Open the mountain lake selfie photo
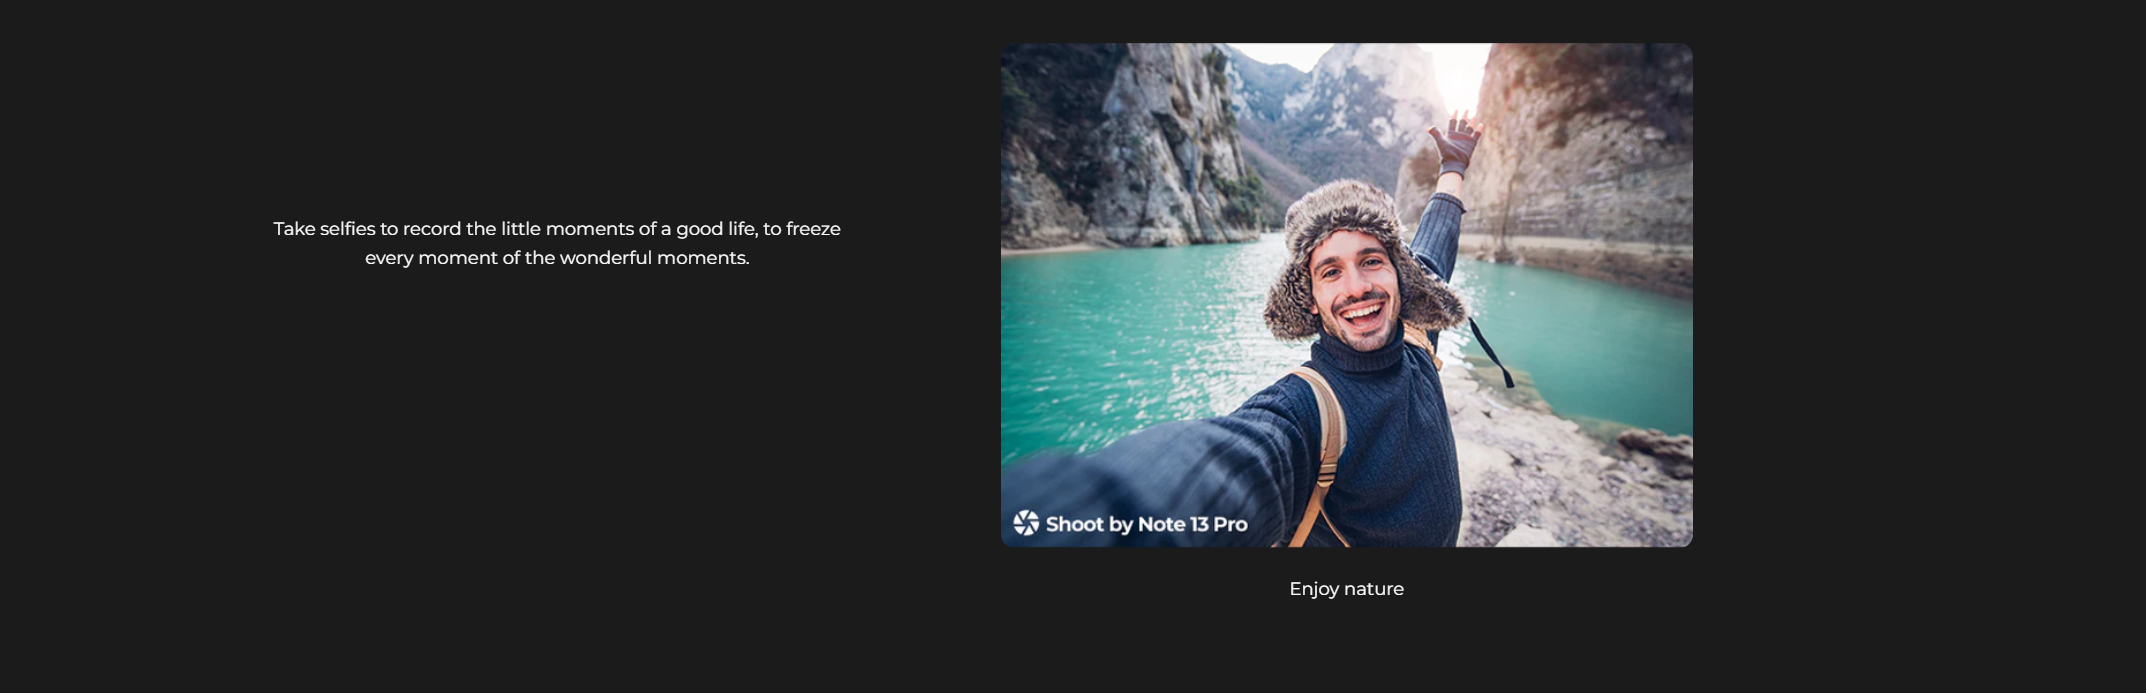The image size is (2146, 693). pos(1346,295)
